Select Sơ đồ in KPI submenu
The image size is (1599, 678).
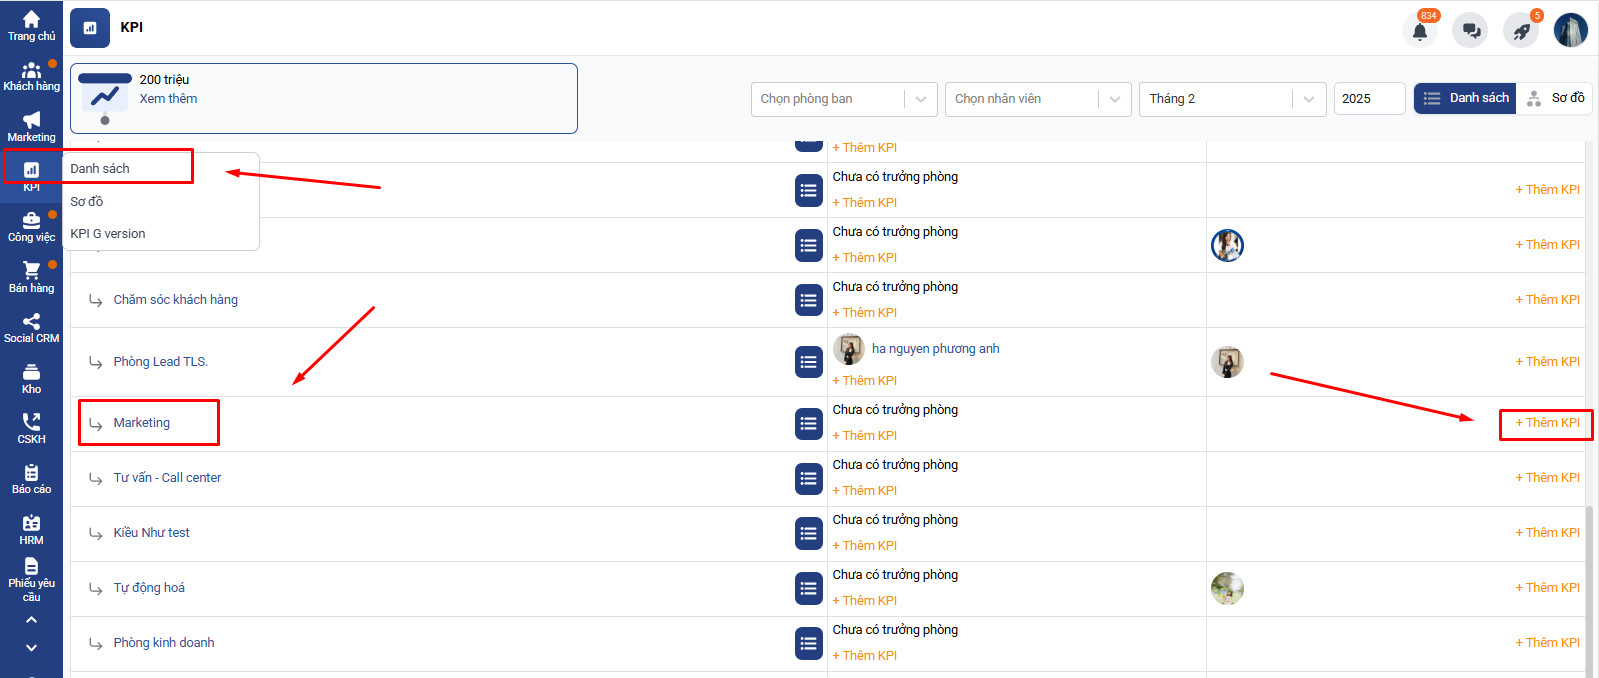pyautogui.click(x=87, y=201)
